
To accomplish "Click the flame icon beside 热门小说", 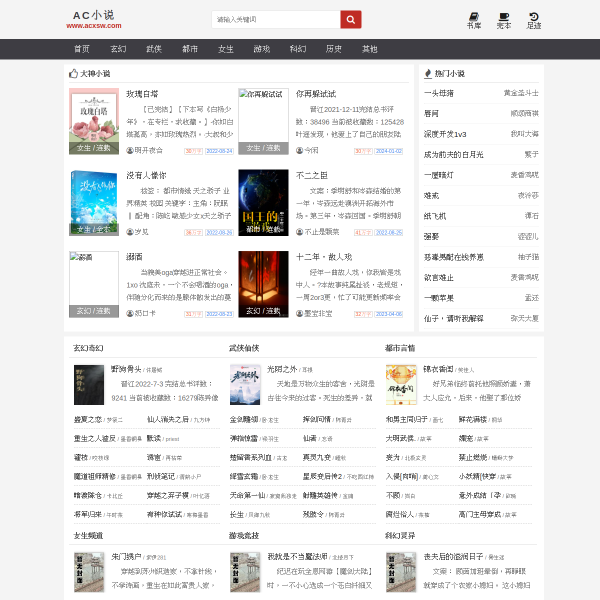I will click(x=428, y=73).
